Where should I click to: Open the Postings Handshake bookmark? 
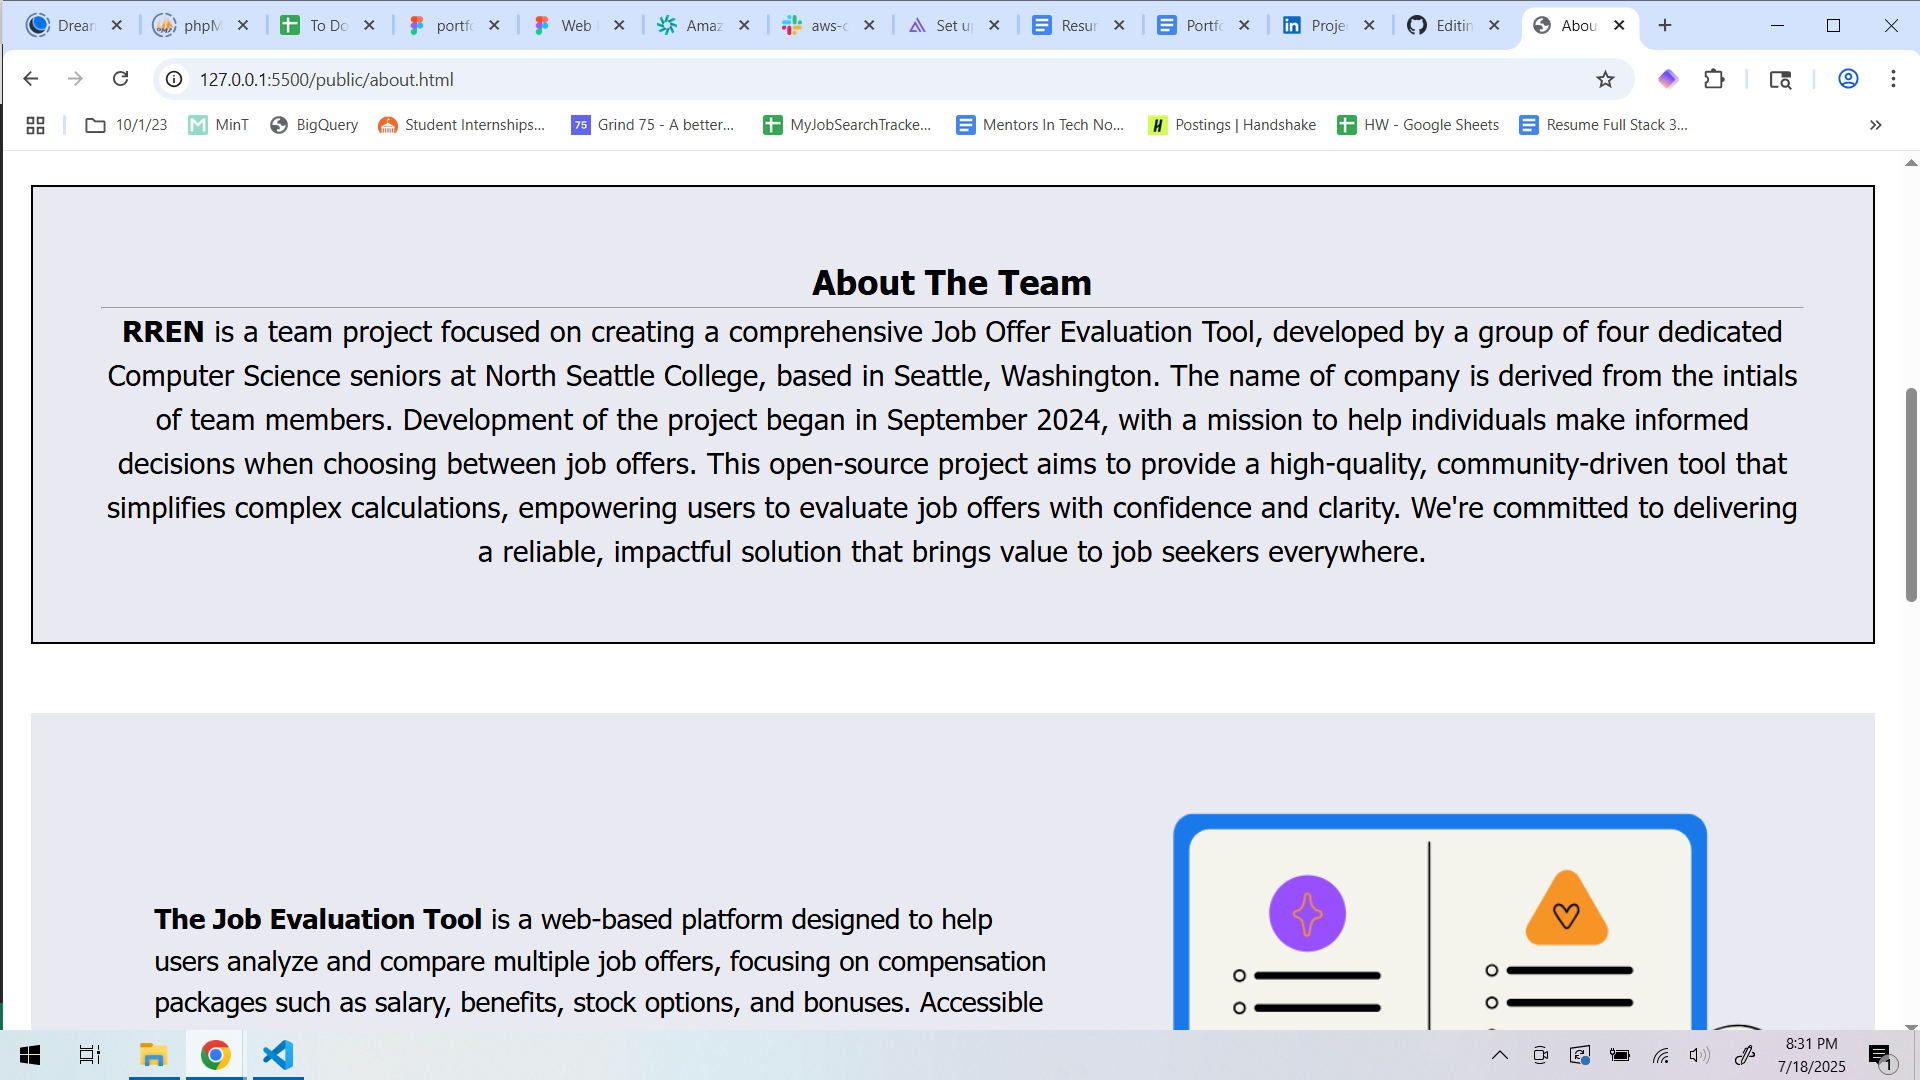pos(1232,125)
